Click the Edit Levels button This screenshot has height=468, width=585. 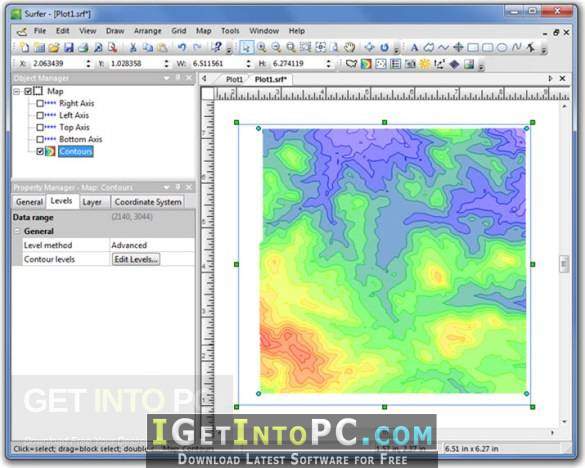pyautogui.click(x=136, y=259)
